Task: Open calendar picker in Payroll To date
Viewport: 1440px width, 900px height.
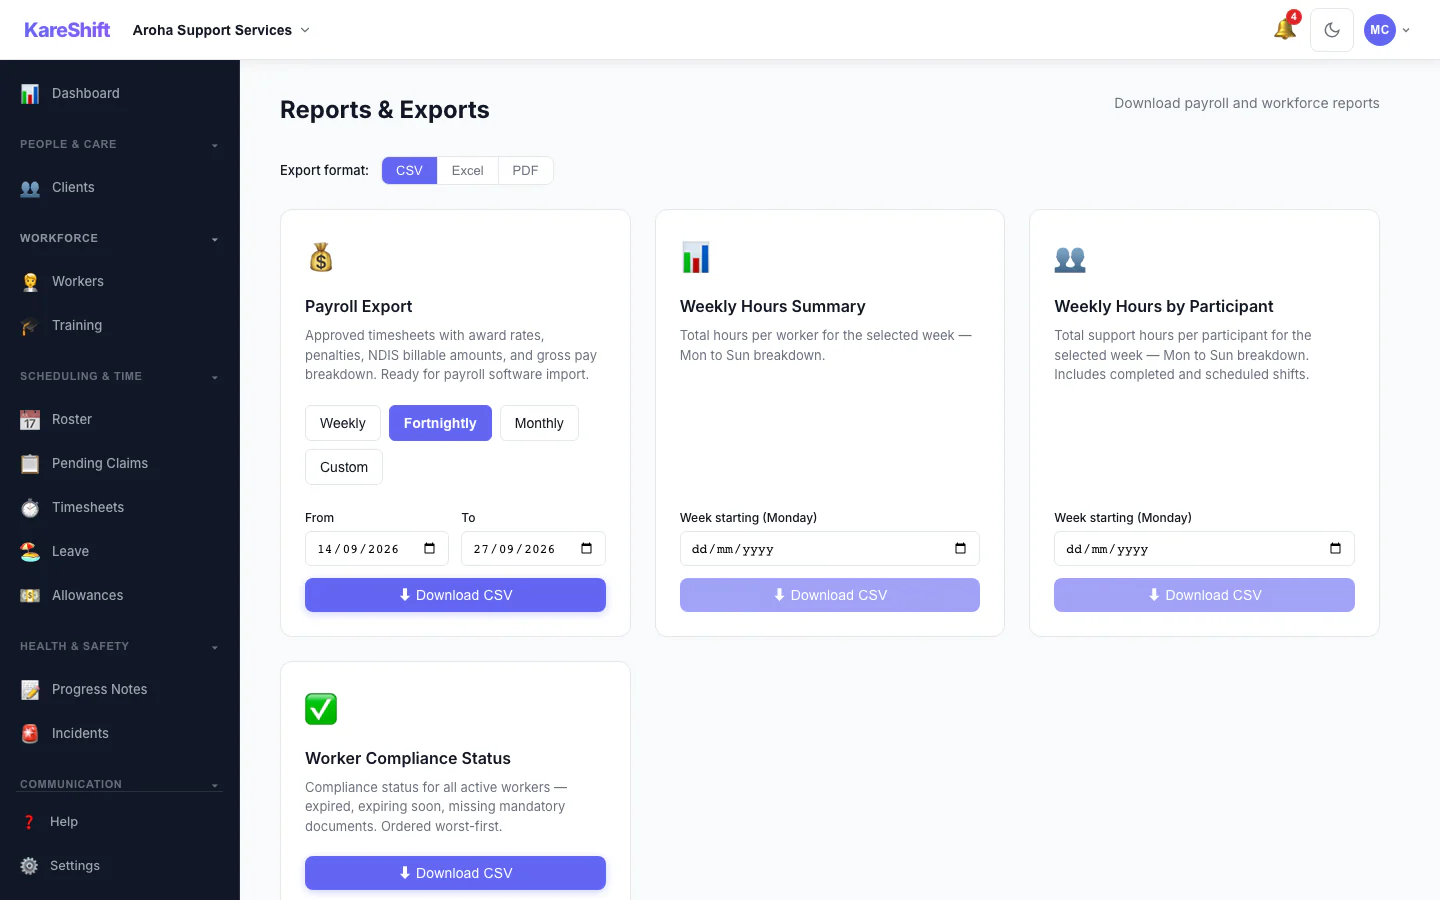Action: point(587,548)
